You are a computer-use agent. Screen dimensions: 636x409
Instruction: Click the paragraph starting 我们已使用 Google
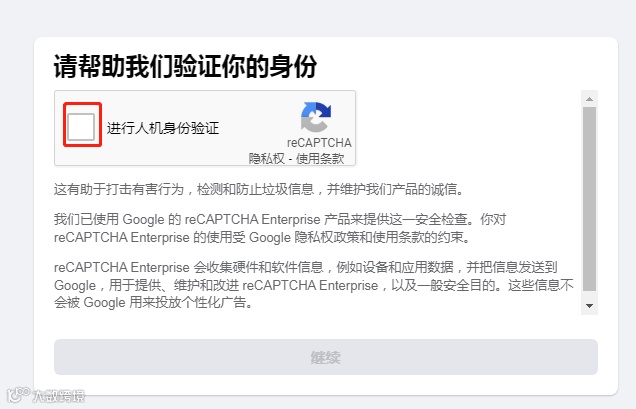coord(280,228)
